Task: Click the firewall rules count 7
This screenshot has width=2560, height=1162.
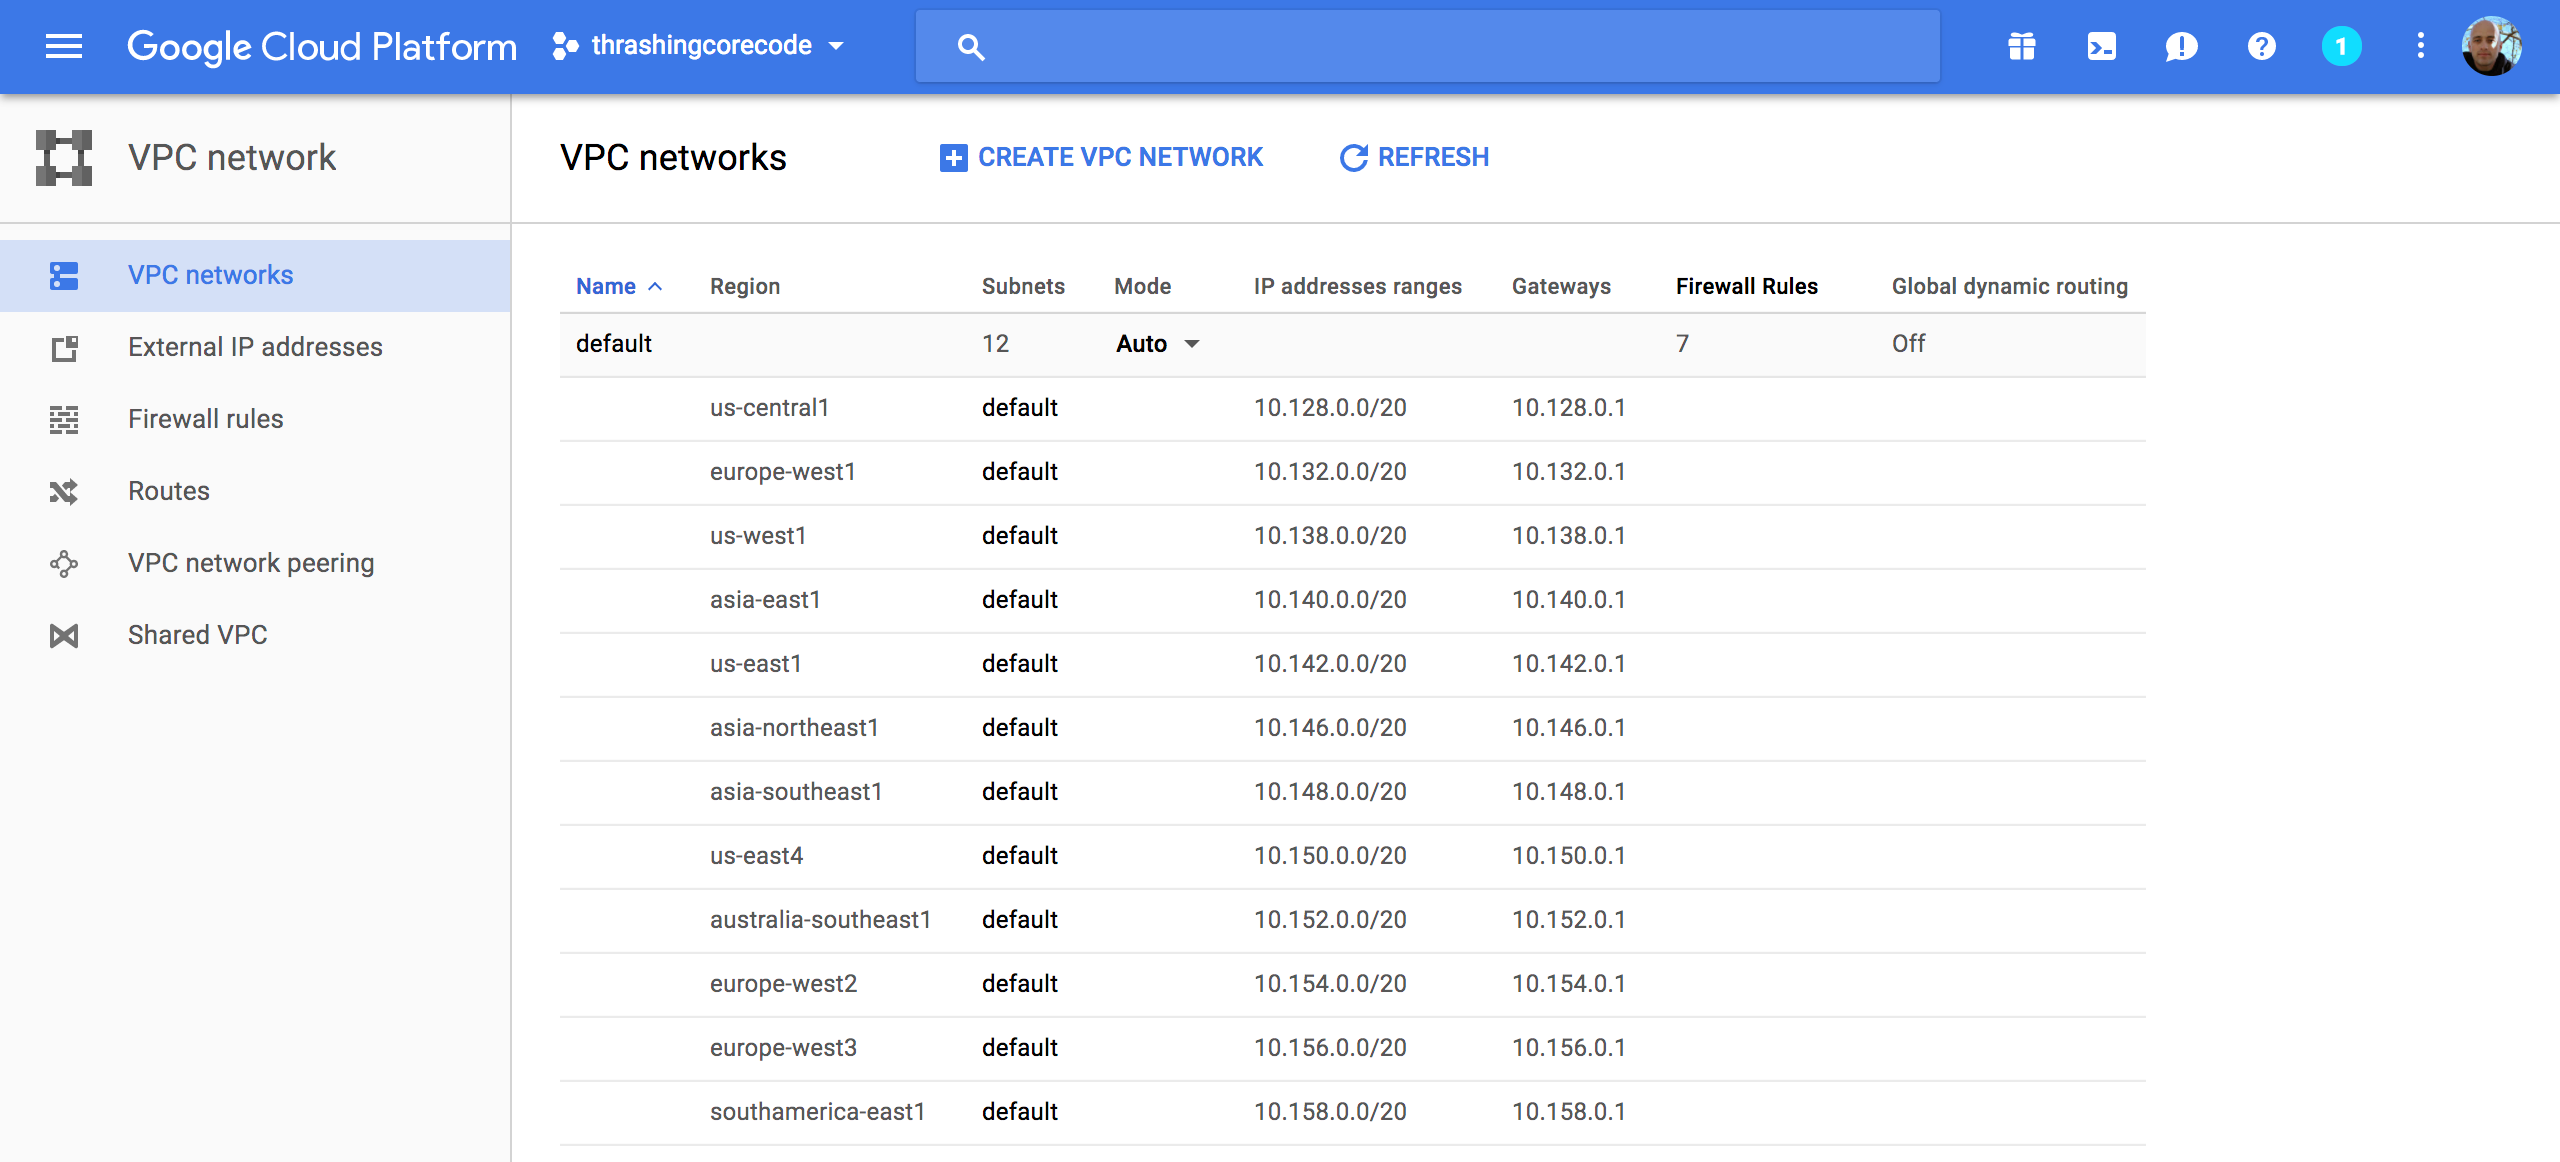Action: point(1682,344)
